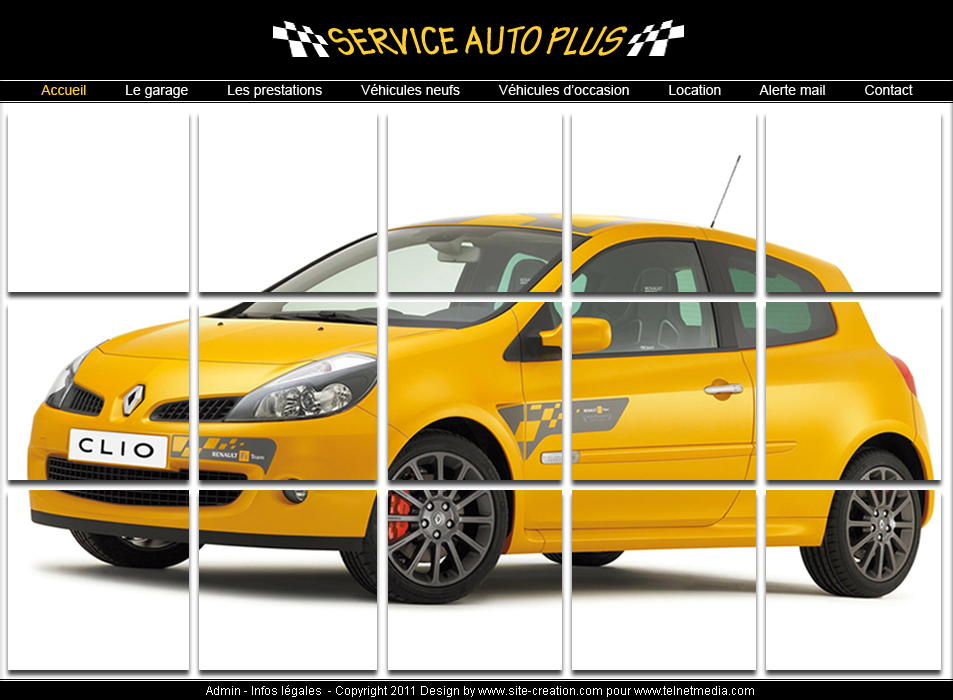
Task: Select the Véhicules neufs menu item
Action: point(410,91)
